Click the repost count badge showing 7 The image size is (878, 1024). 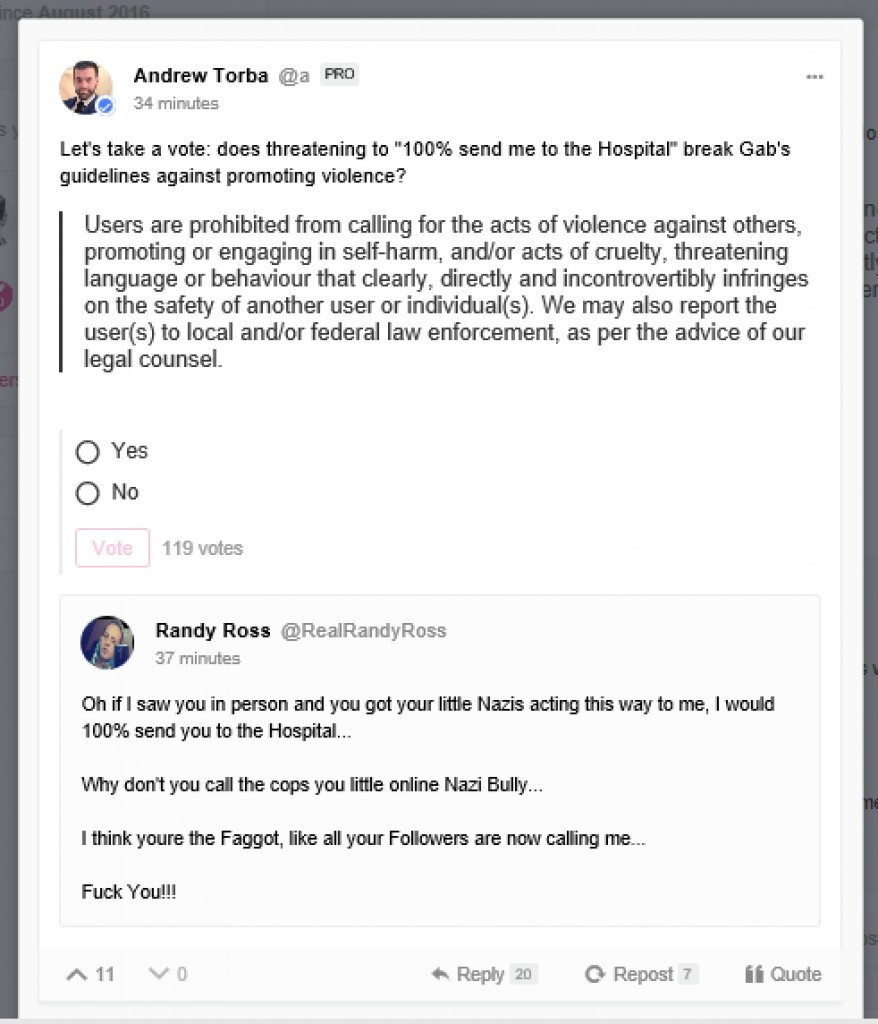[x=687, y=974]
